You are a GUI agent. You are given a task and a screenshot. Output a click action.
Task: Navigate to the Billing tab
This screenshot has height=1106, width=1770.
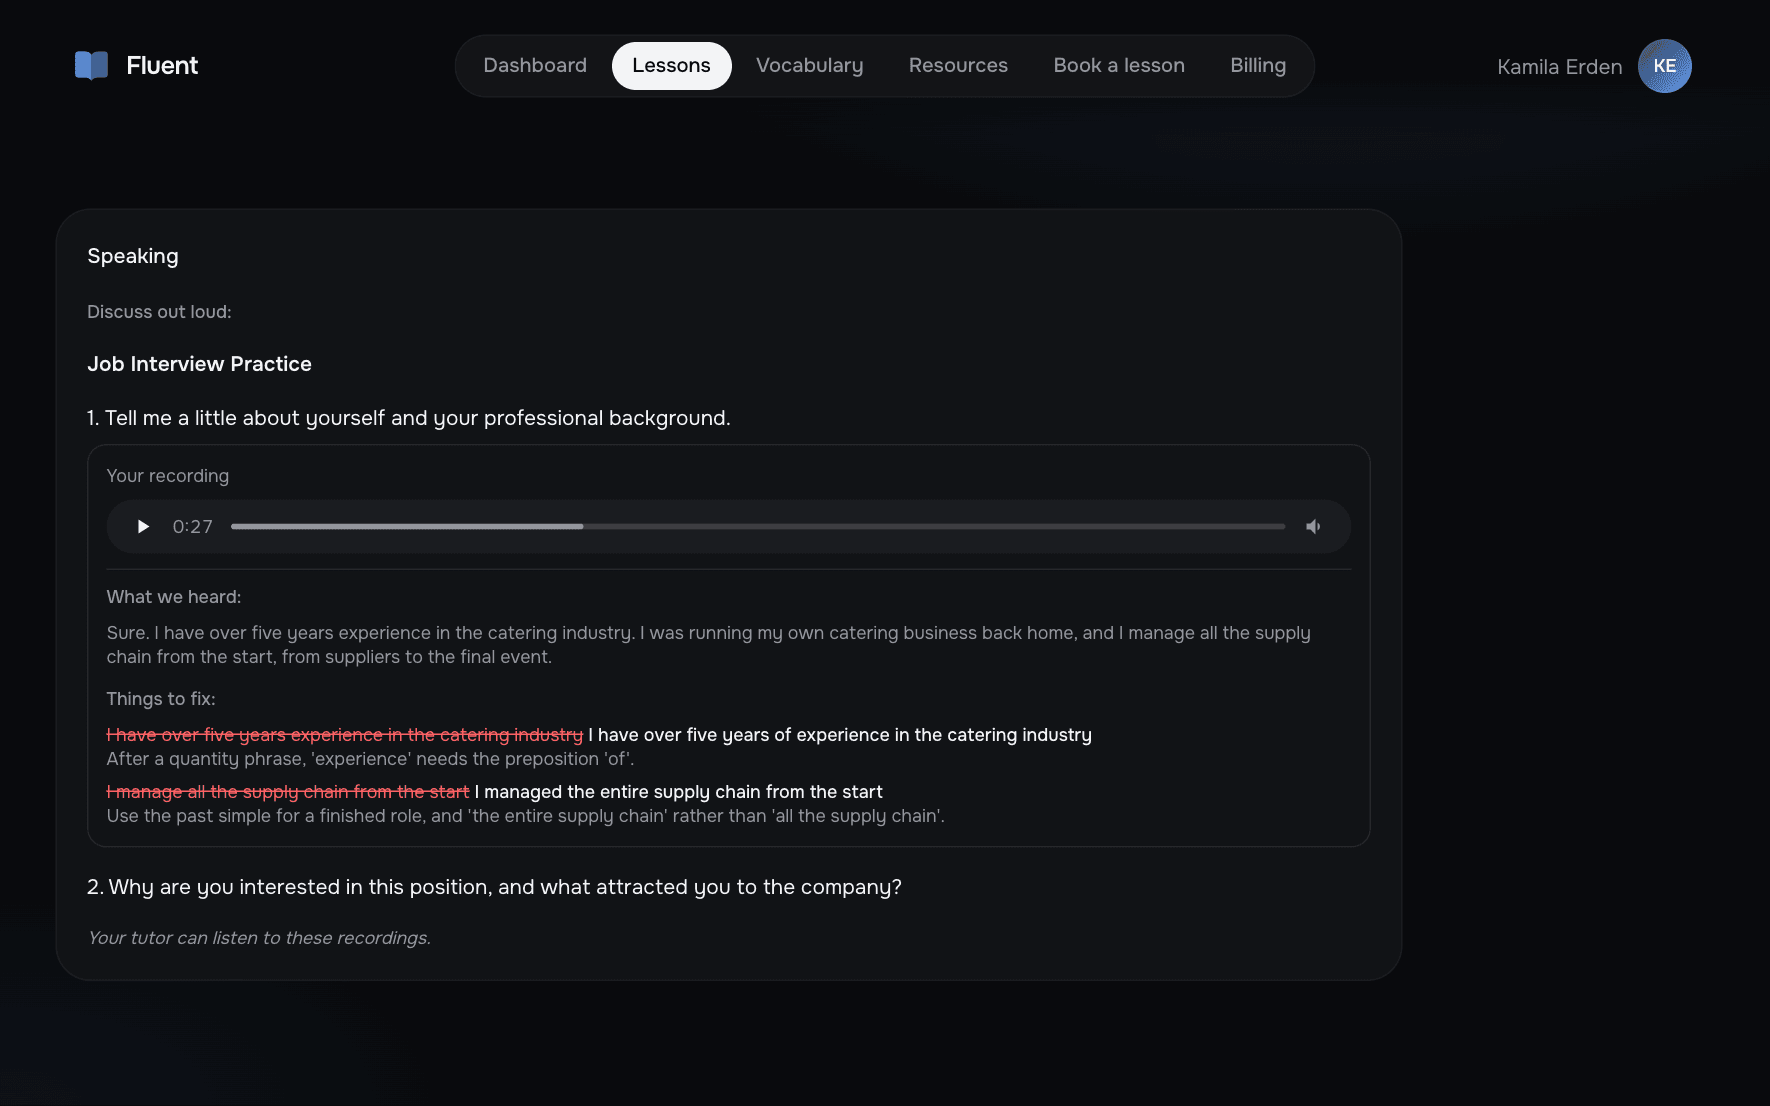pyautogui.click(x=1258, y=66)
